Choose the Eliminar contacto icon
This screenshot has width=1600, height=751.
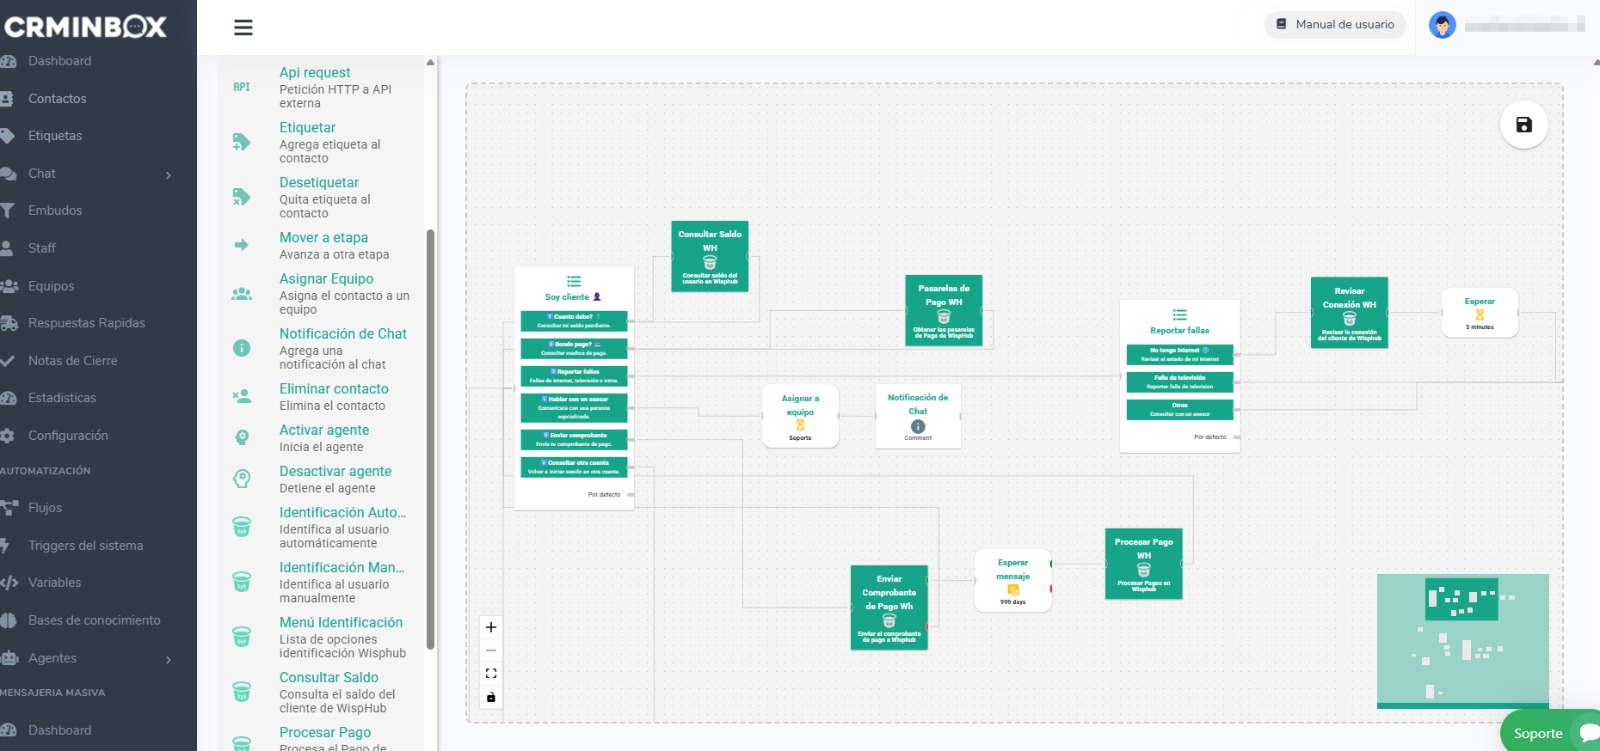(x=241, y=396)
